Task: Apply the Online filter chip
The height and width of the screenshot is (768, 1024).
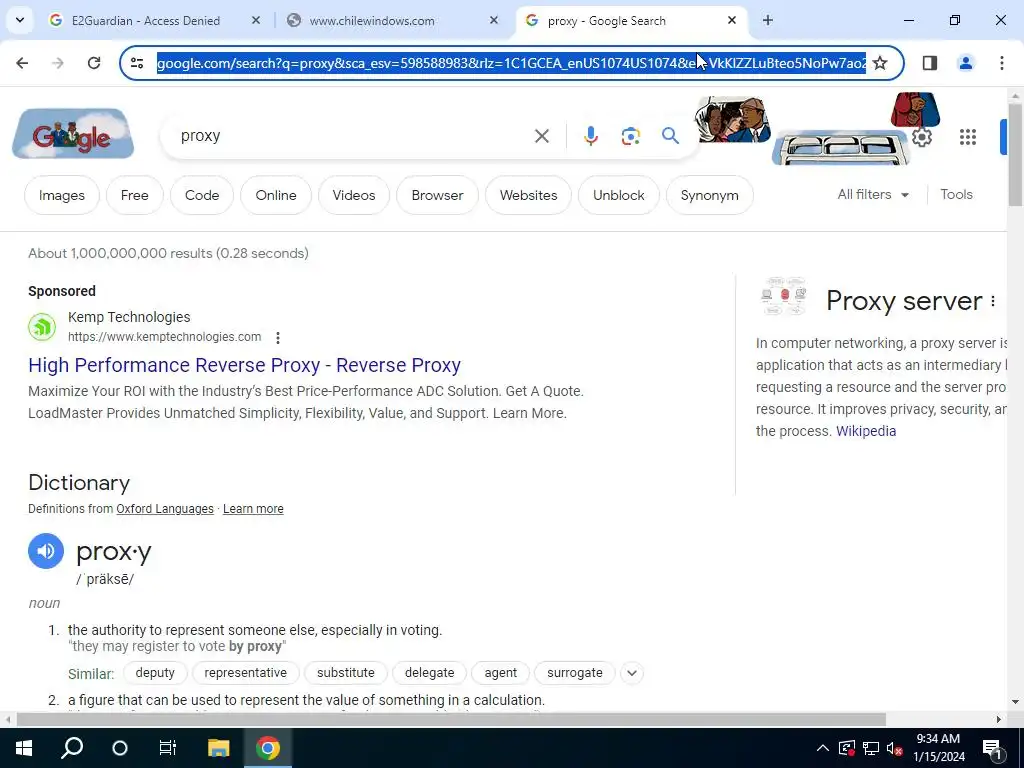Action: [x=276, y=195]
